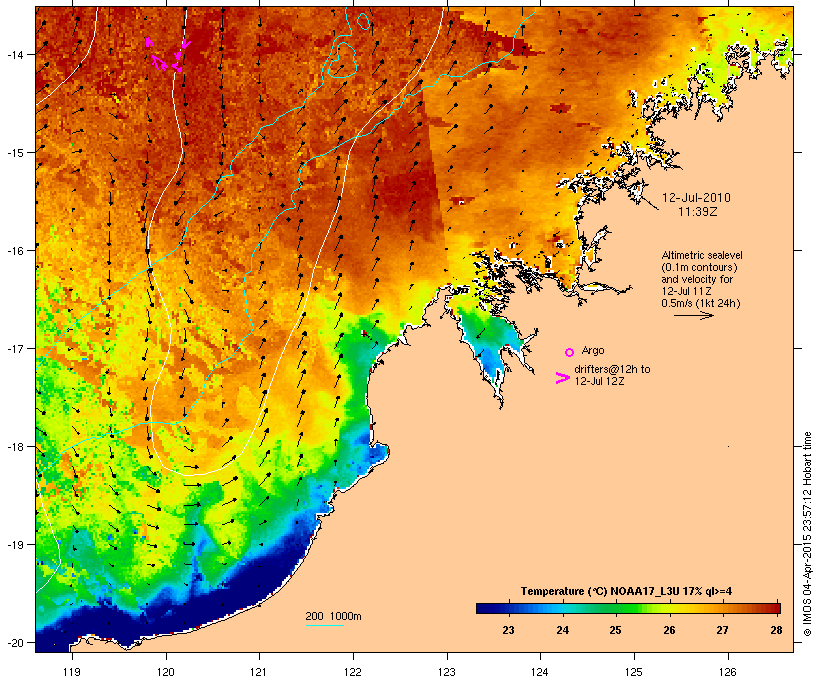Click the 'Temperature (°C) NOAA17_L3U 17% ql>=4' title
The image size is (820, 680).
626,591
